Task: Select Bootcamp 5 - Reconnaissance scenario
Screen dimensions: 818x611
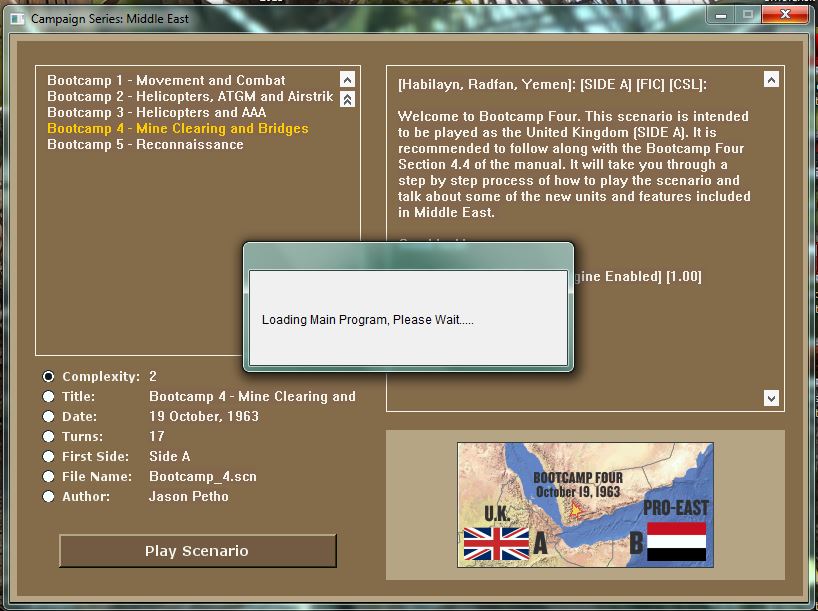Action: pyautogui.click(x=144, y=143)
